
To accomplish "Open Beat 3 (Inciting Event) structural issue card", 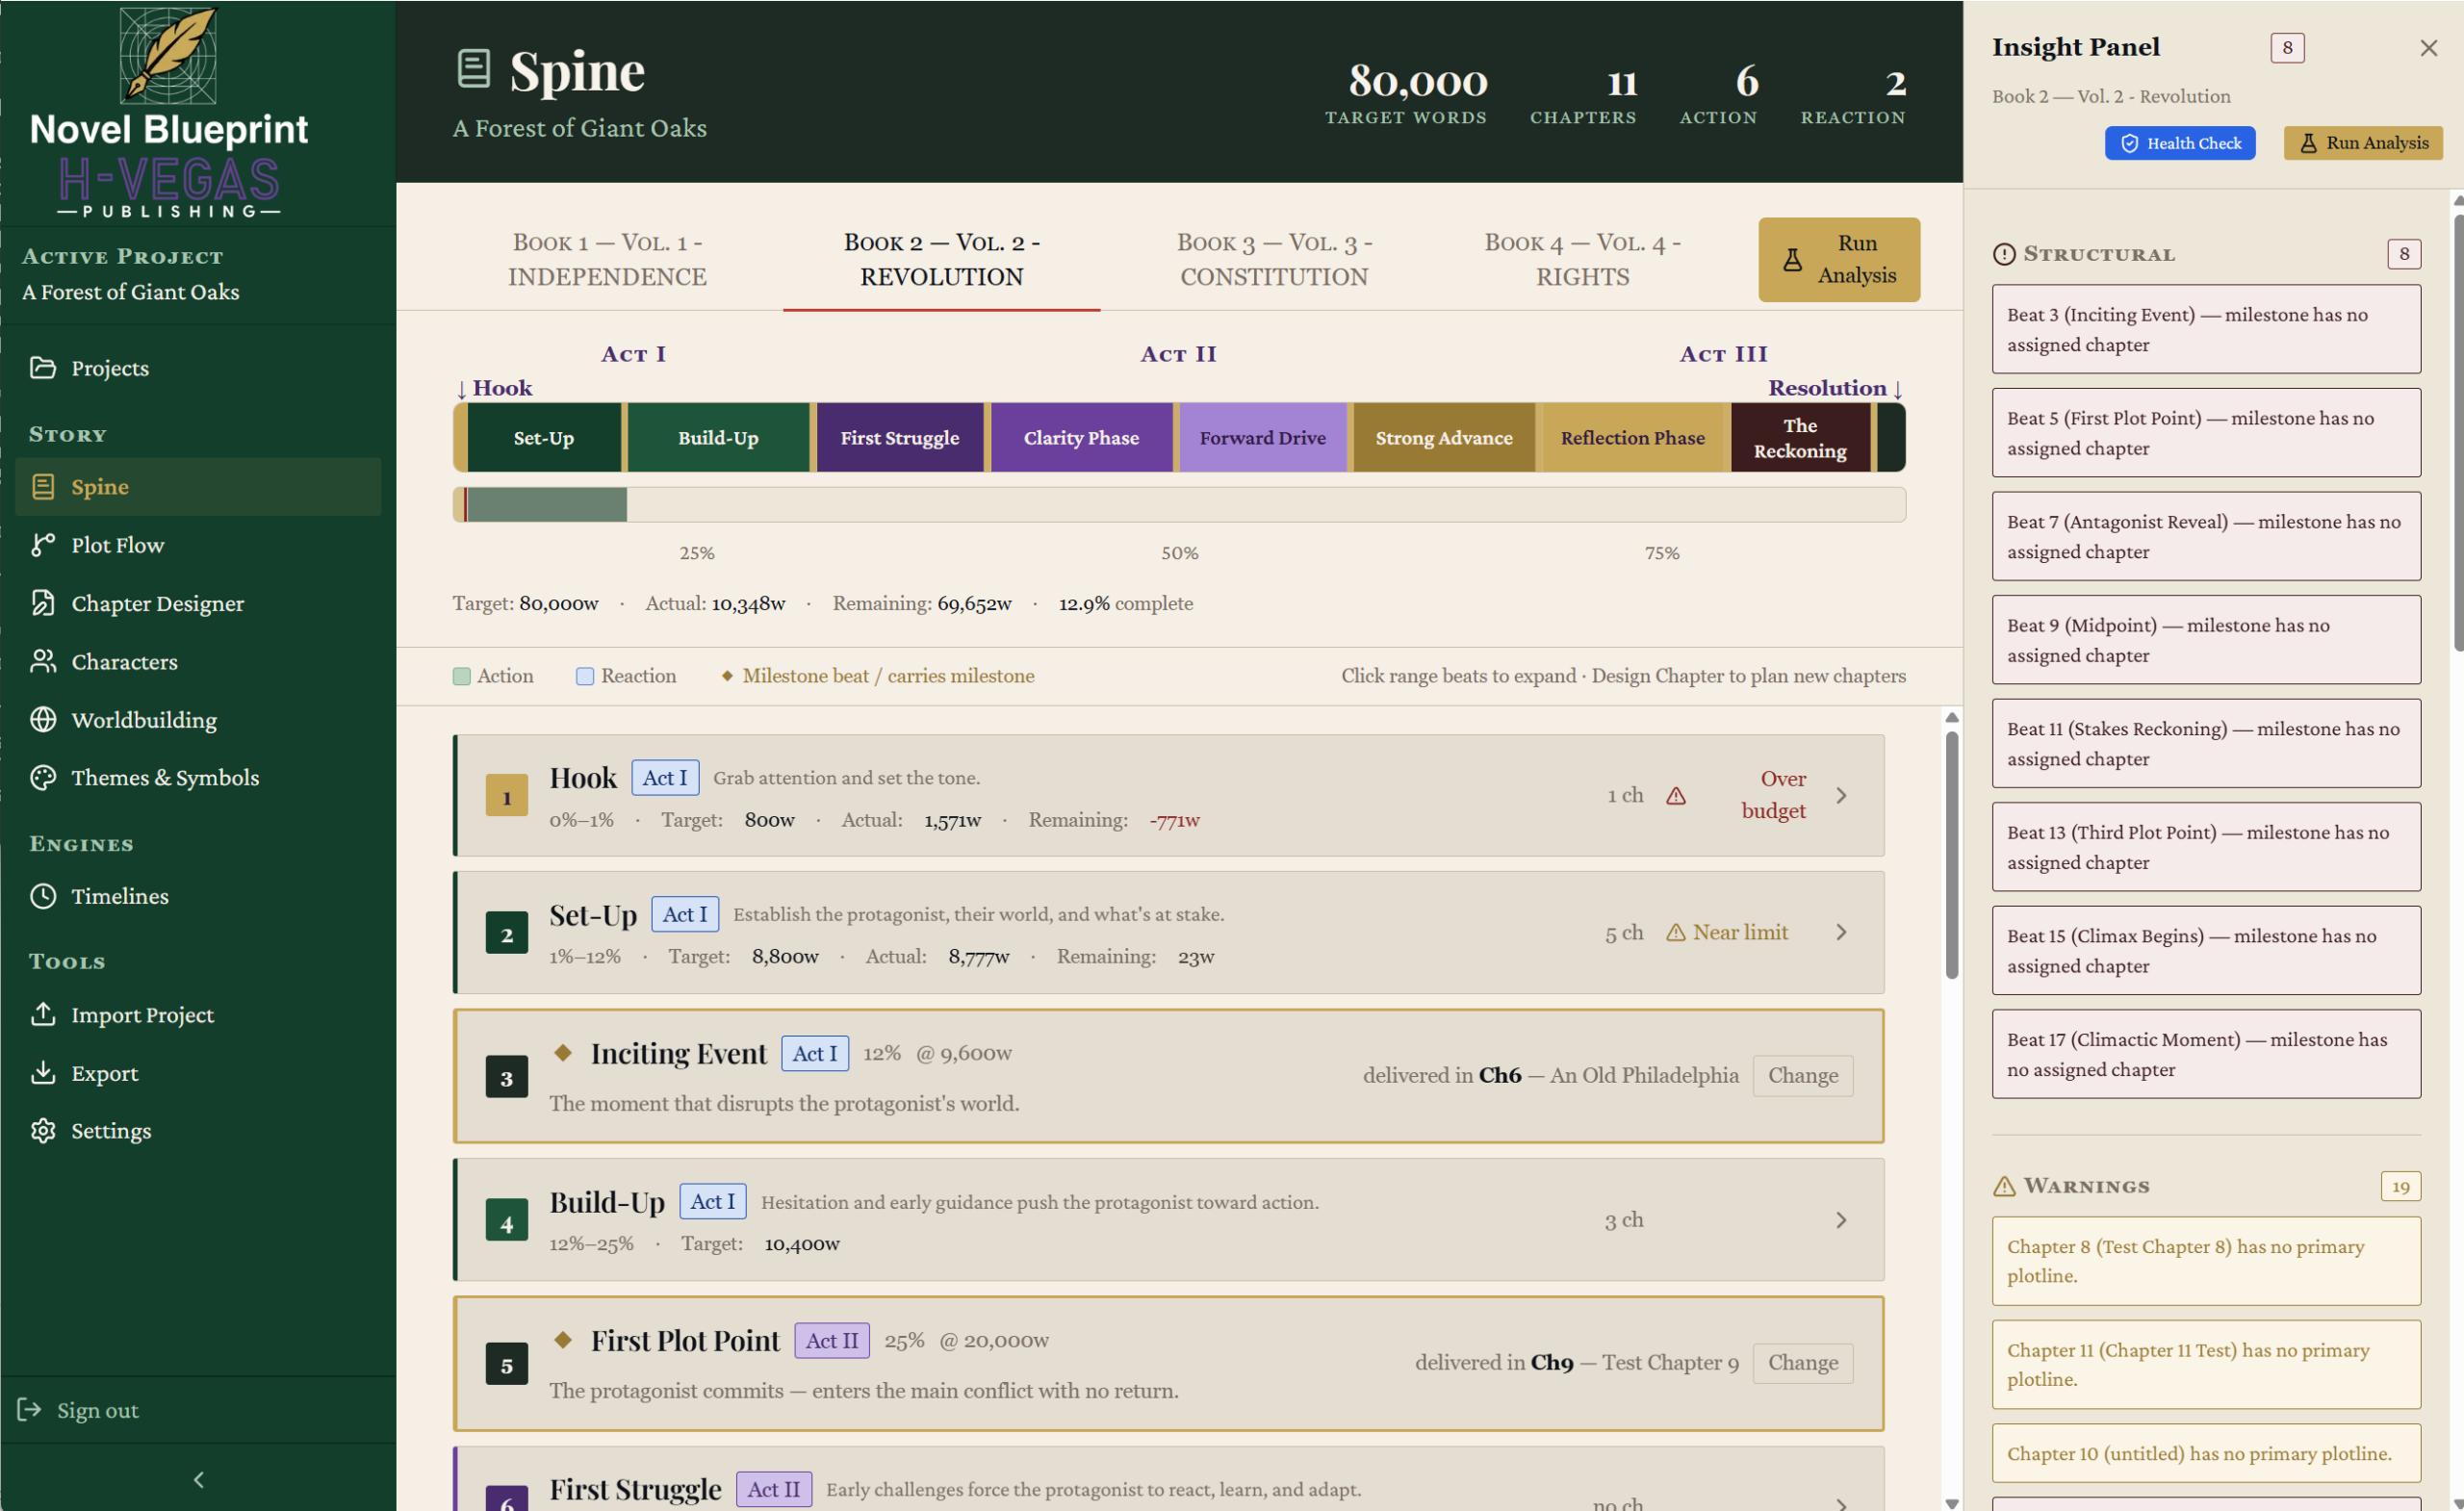I will pyautogui.click(x=2206, y=329).
